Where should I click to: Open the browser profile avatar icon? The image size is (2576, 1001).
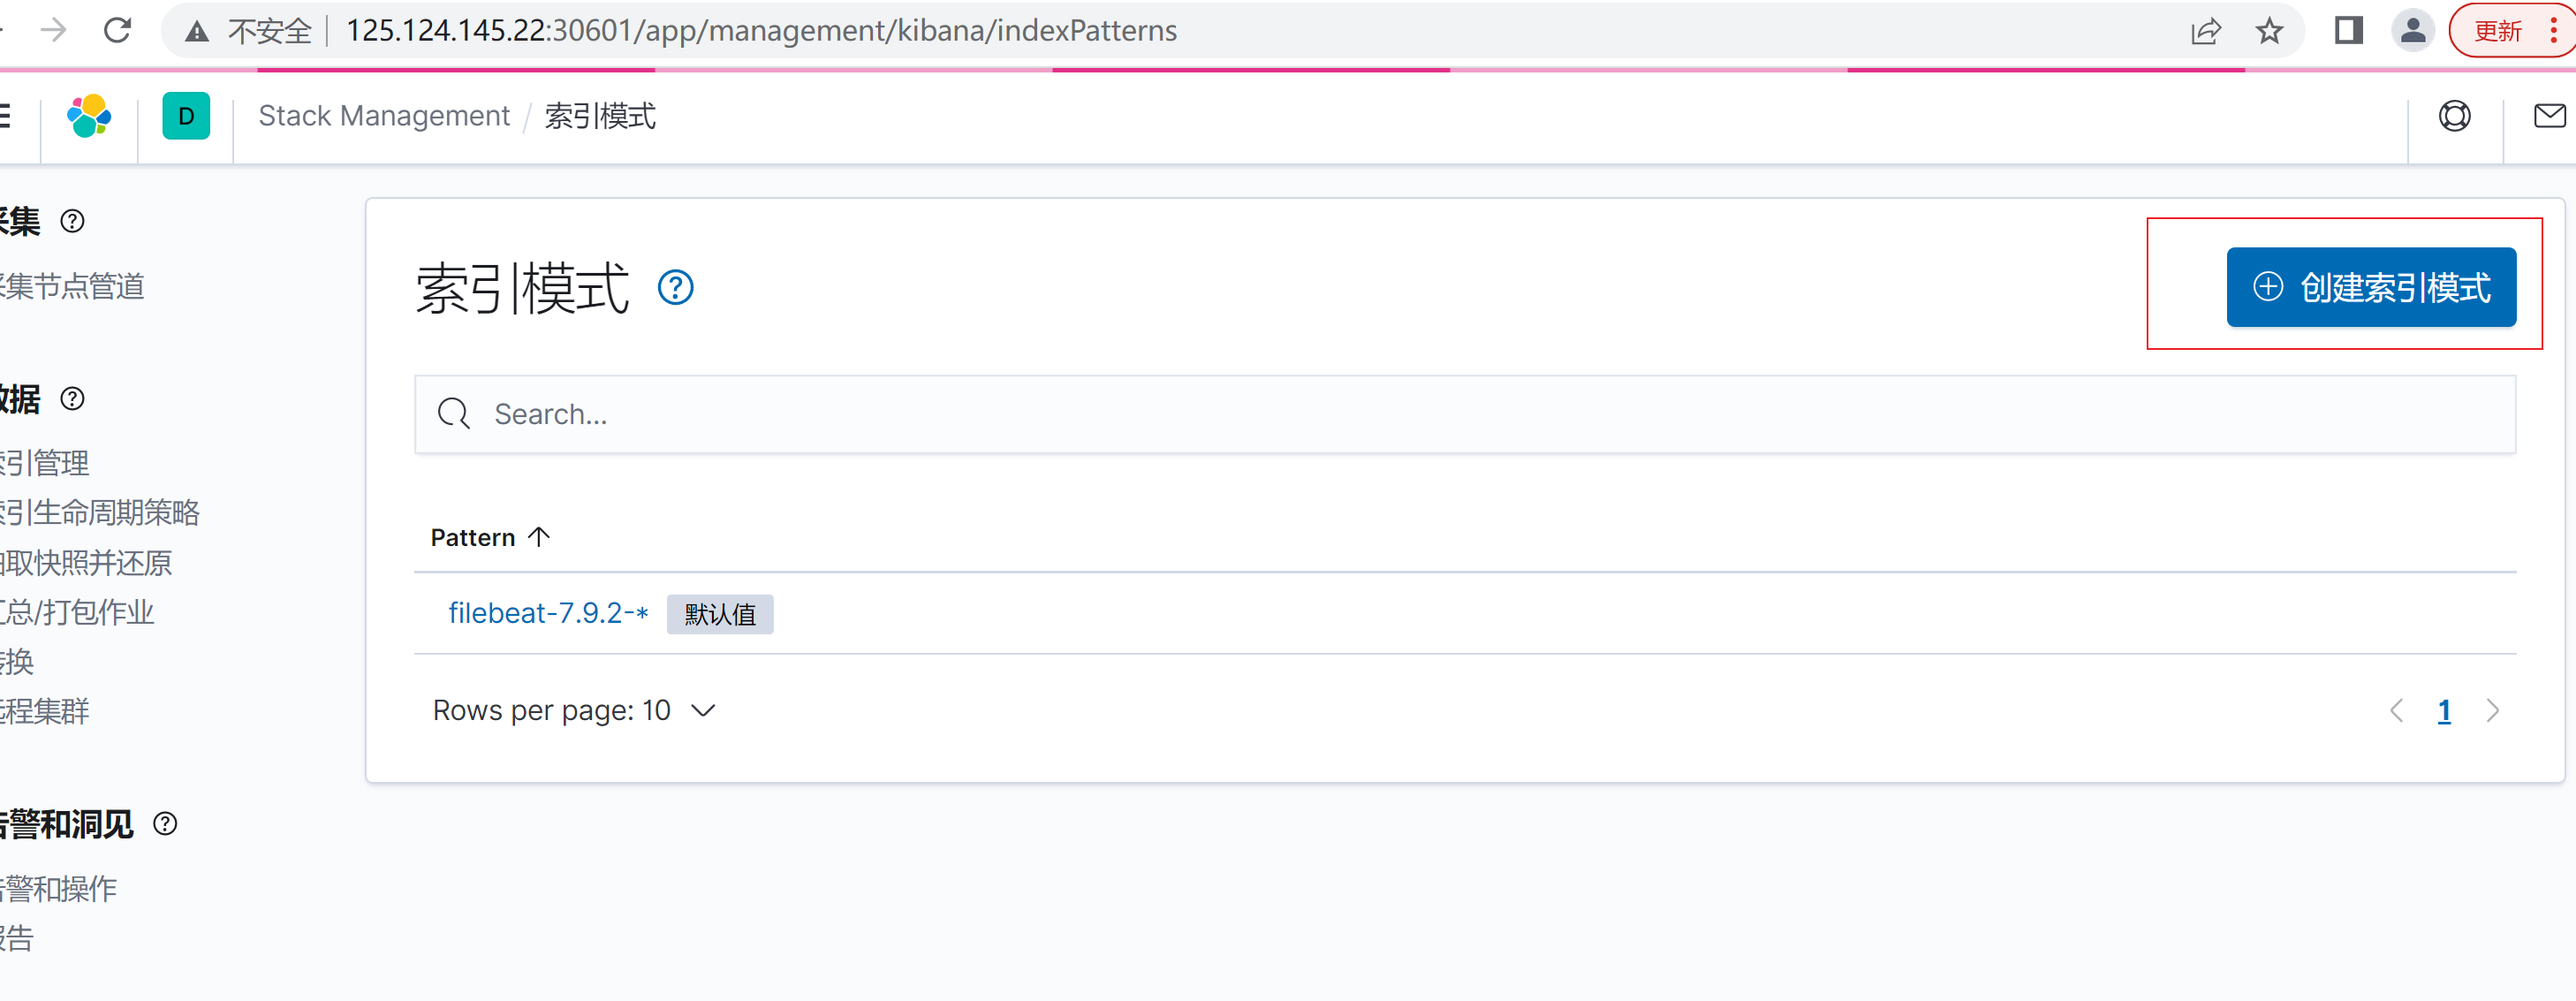click(2412, 31)
